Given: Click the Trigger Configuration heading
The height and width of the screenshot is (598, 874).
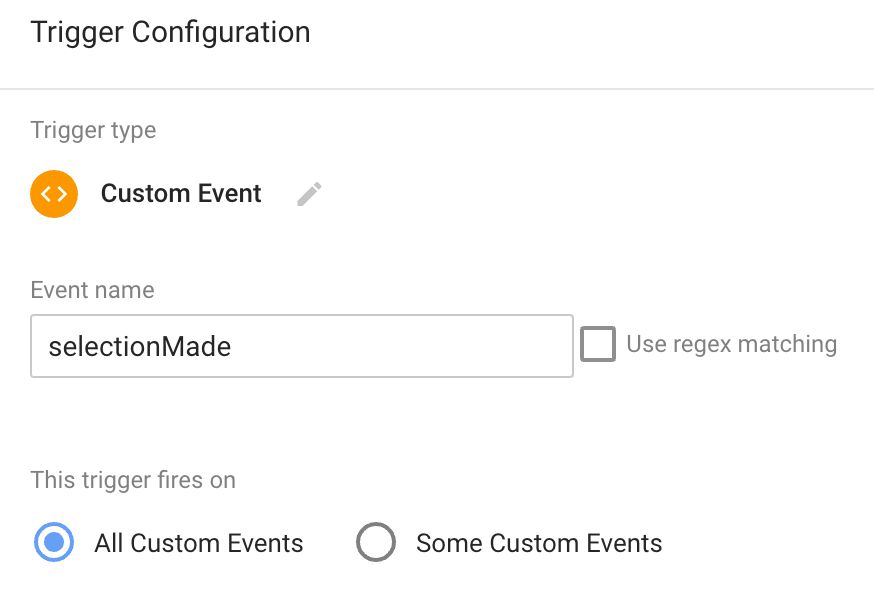Looking at the screenshot, I should tap(171, 32).
